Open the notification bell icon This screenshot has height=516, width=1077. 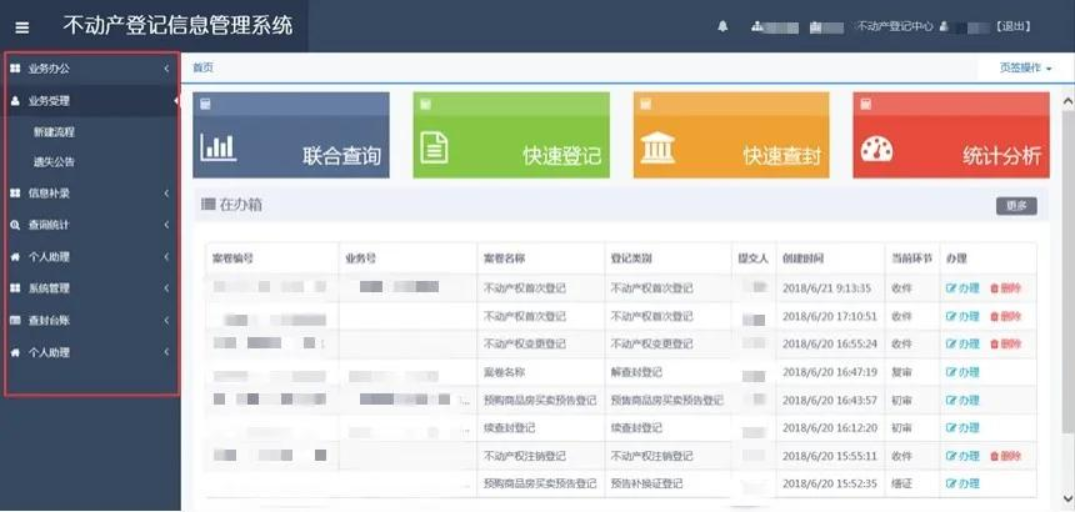(723, 27)
